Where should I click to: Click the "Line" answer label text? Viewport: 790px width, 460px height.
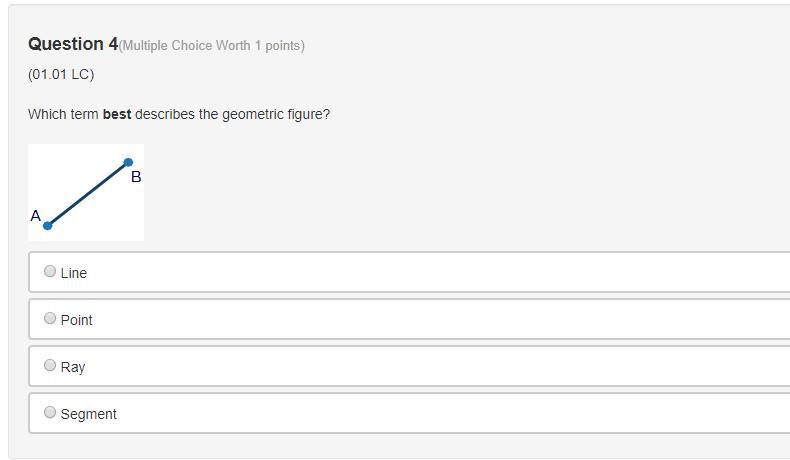(x=74, y=273)
